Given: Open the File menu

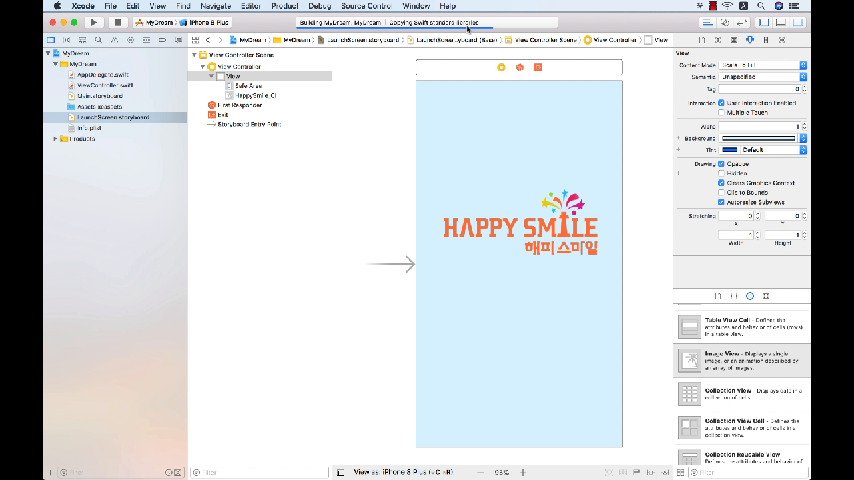Looking at the screenshot, I should pyautogui.click(x=111, y=6).
